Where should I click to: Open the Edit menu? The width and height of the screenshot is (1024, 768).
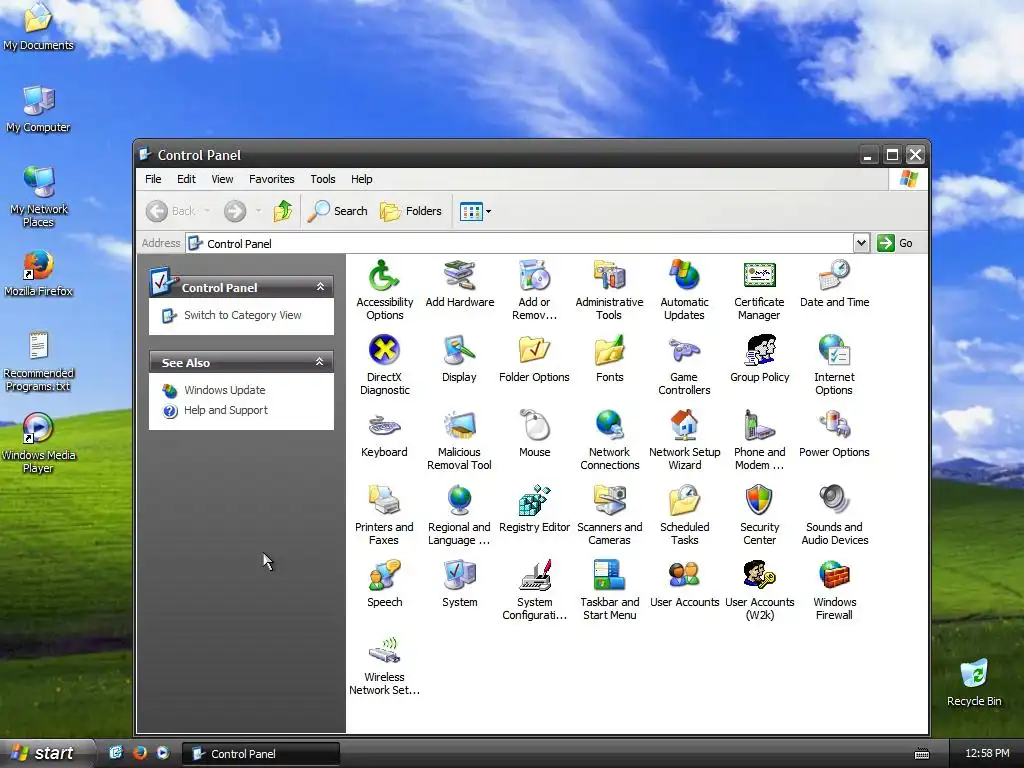point(186,179)
